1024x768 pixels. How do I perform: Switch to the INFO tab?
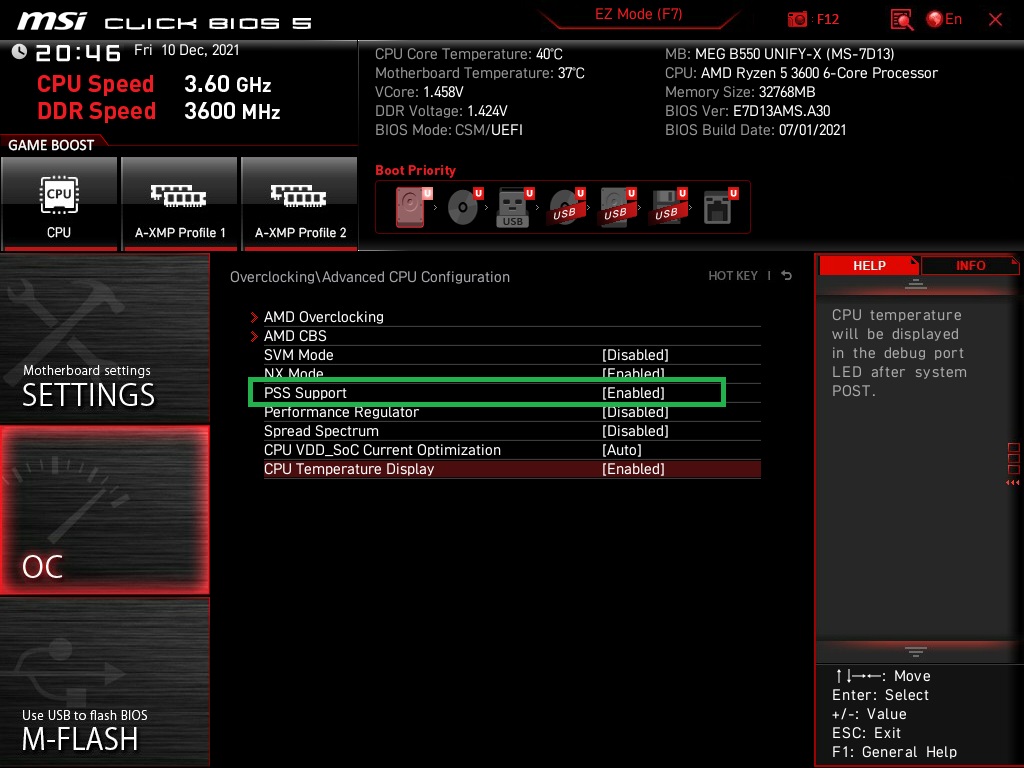(970, 265)
